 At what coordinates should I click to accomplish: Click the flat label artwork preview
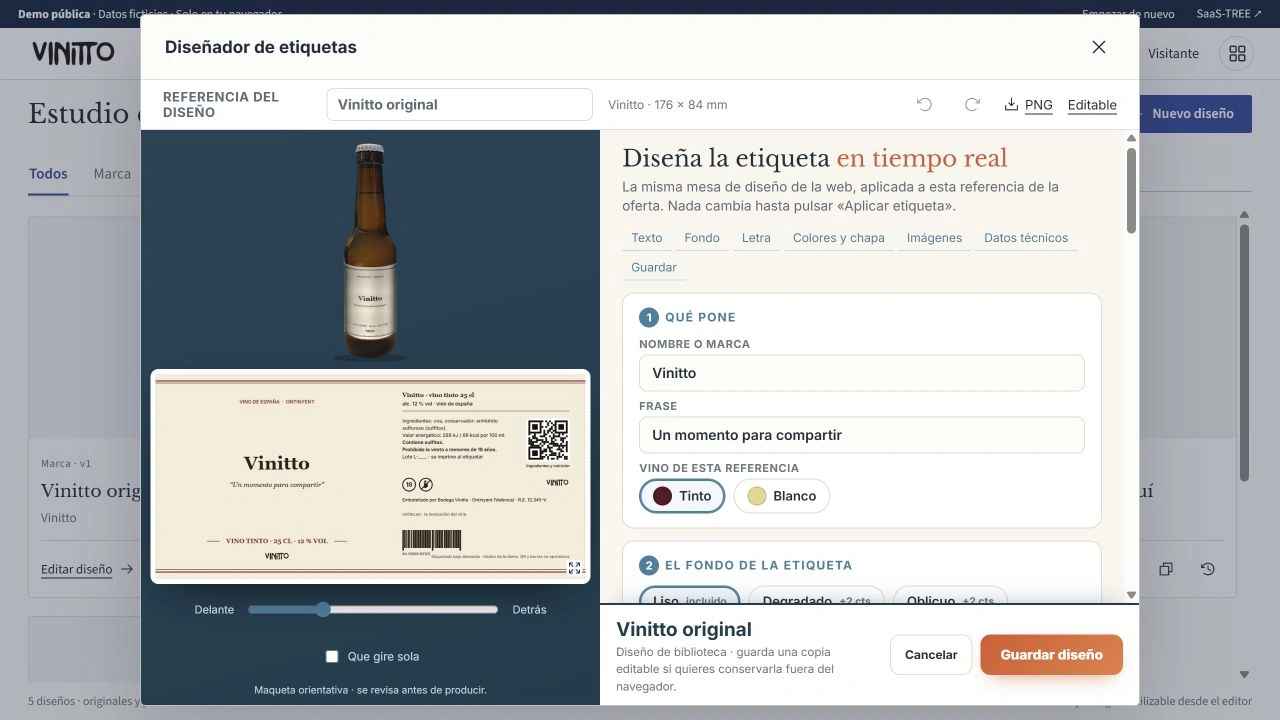pyautogui.click(x=370, y=476)
